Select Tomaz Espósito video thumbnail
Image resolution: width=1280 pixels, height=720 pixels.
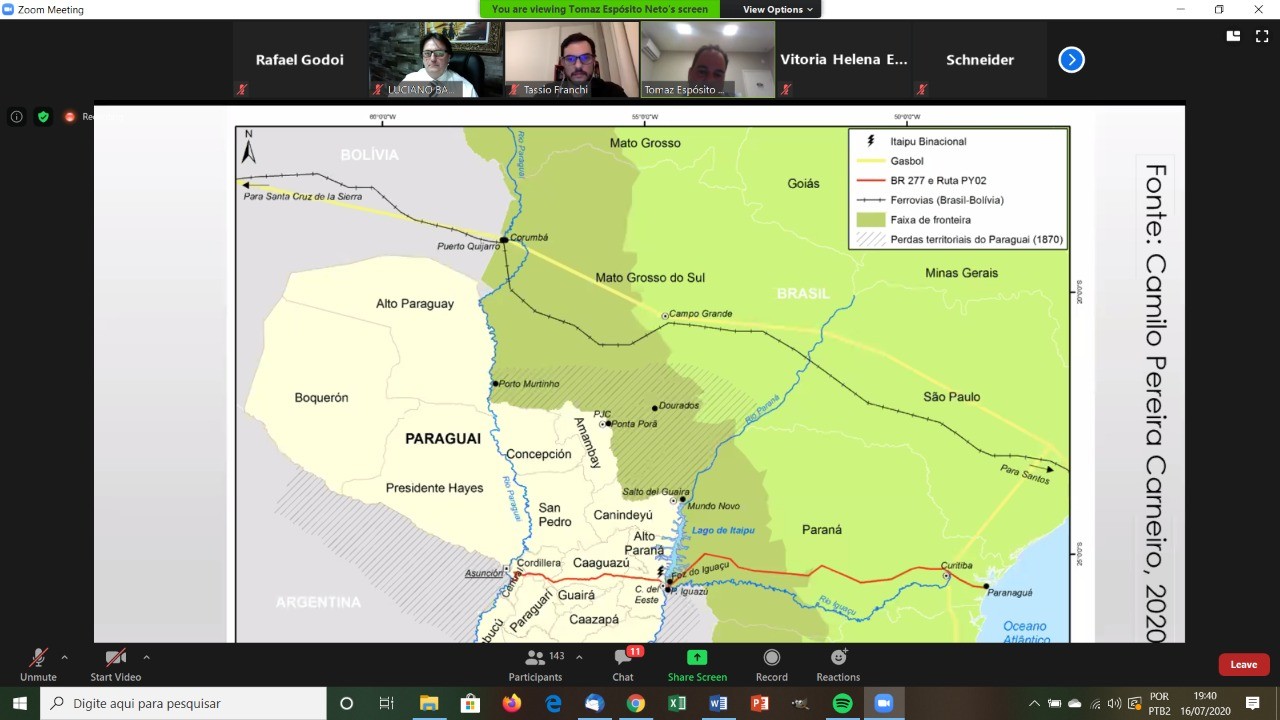[x=707, y=59]
